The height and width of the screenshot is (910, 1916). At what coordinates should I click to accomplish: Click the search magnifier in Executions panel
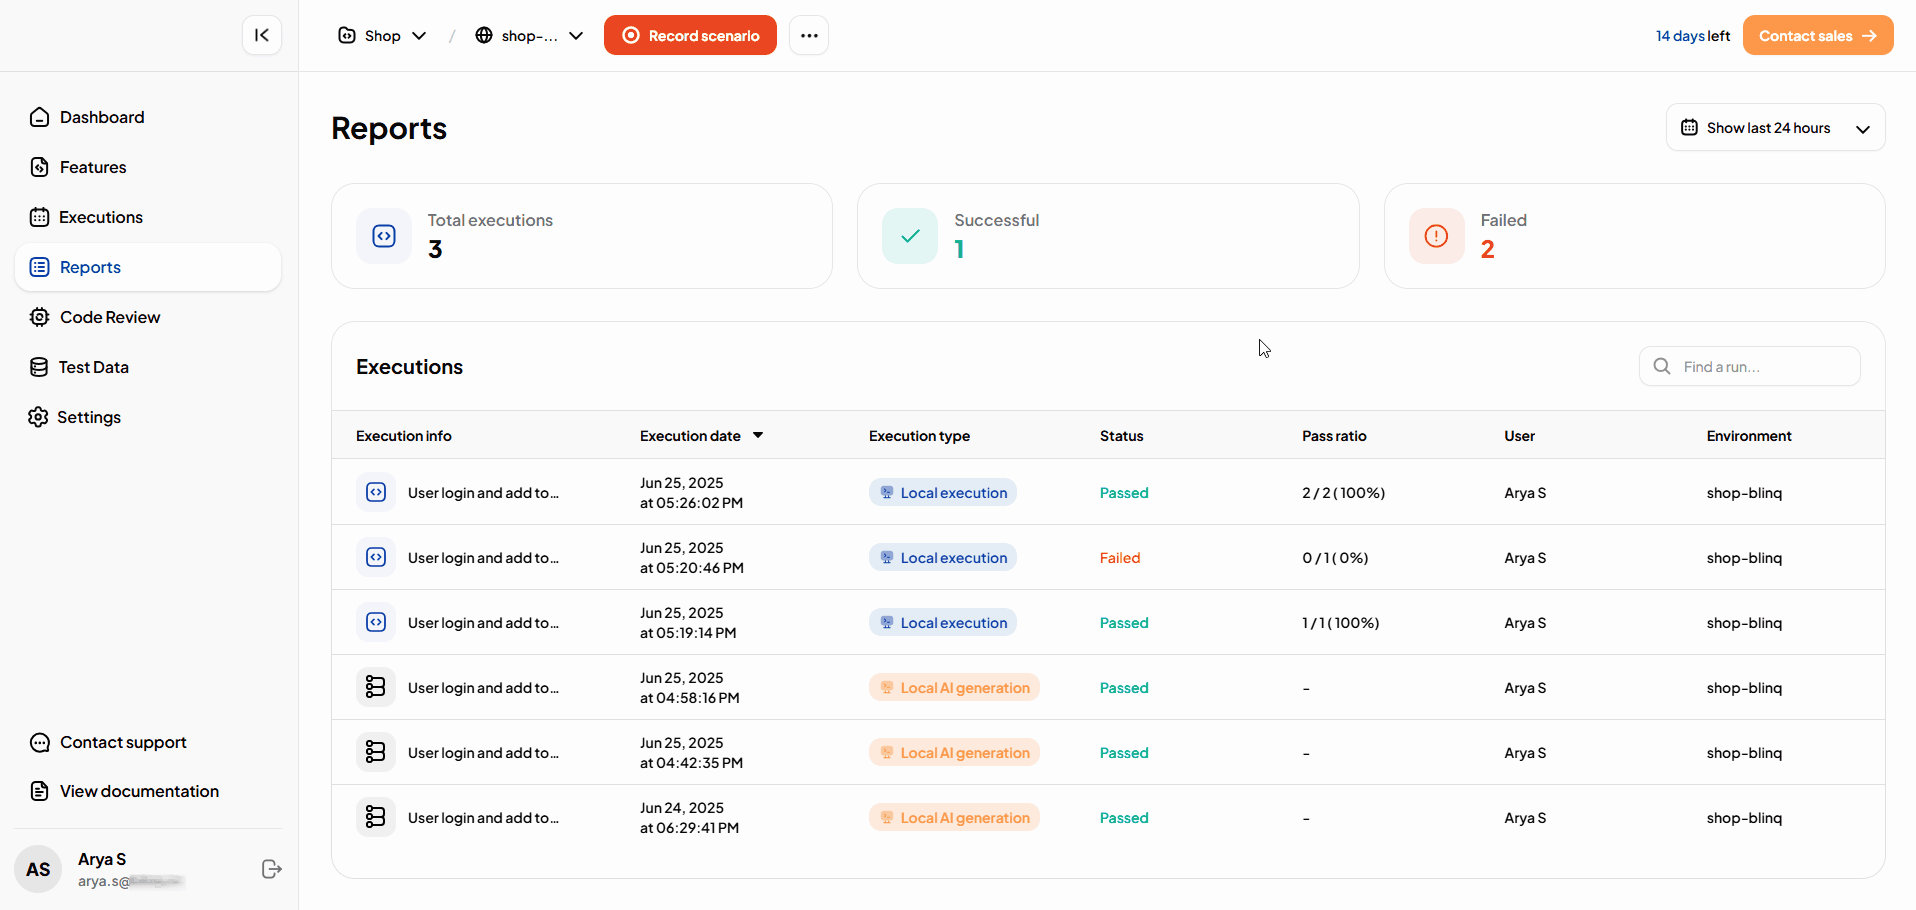[x=1661, y=366]
